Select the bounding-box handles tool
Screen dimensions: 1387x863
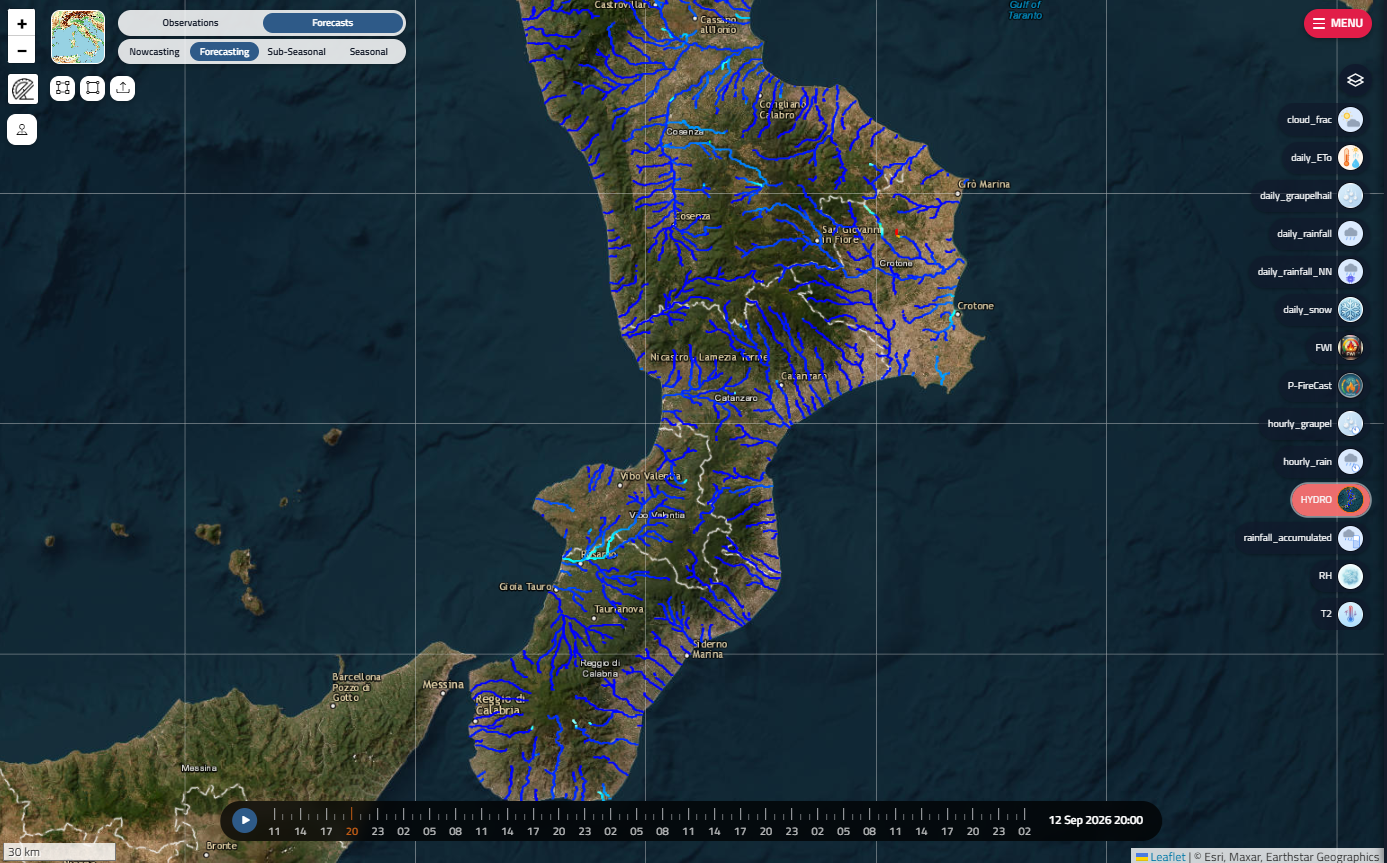pos(63,88)
